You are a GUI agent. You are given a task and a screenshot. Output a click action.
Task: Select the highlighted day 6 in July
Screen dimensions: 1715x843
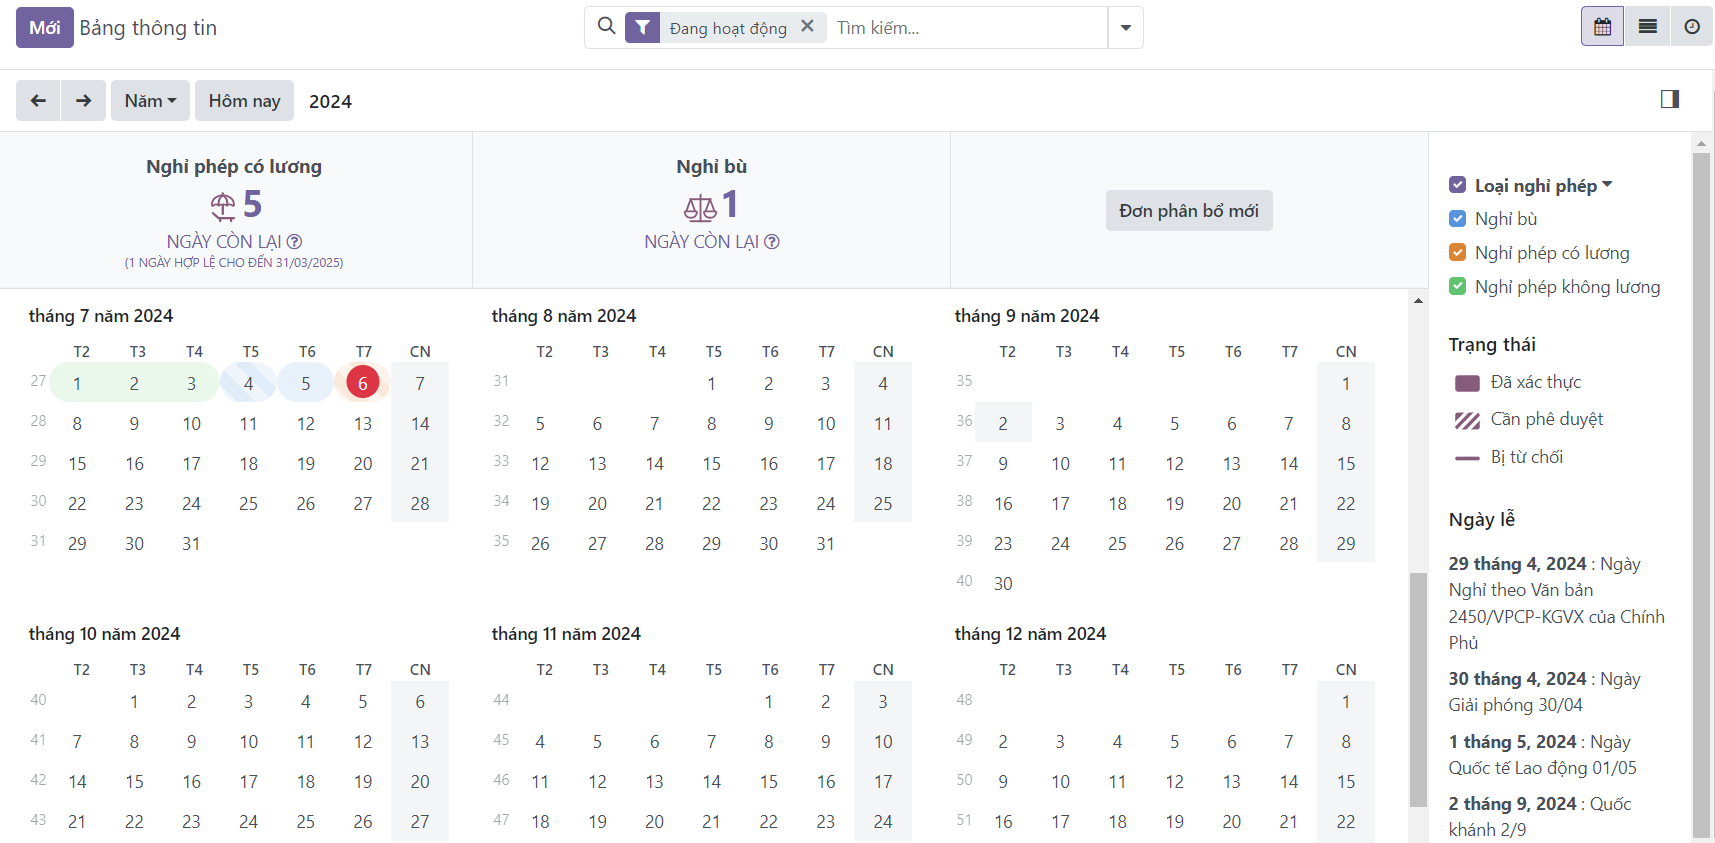[x=363, y=383]
